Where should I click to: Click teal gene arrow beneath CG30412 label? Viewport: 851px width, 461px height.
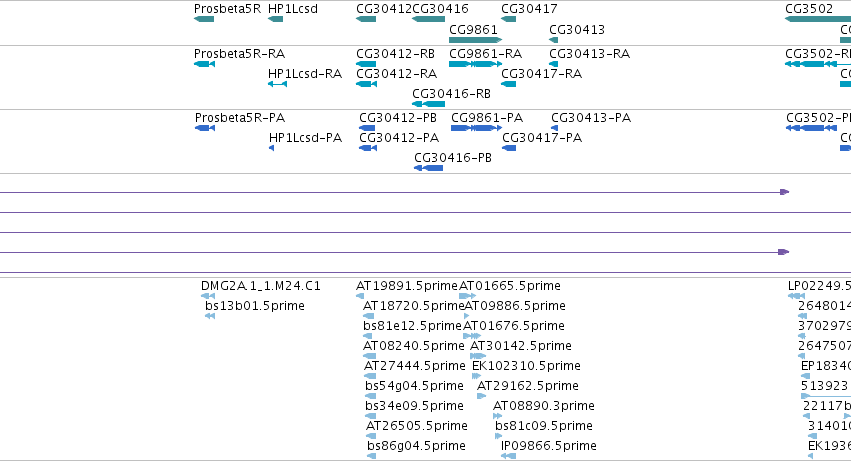[x=366, y=19]
